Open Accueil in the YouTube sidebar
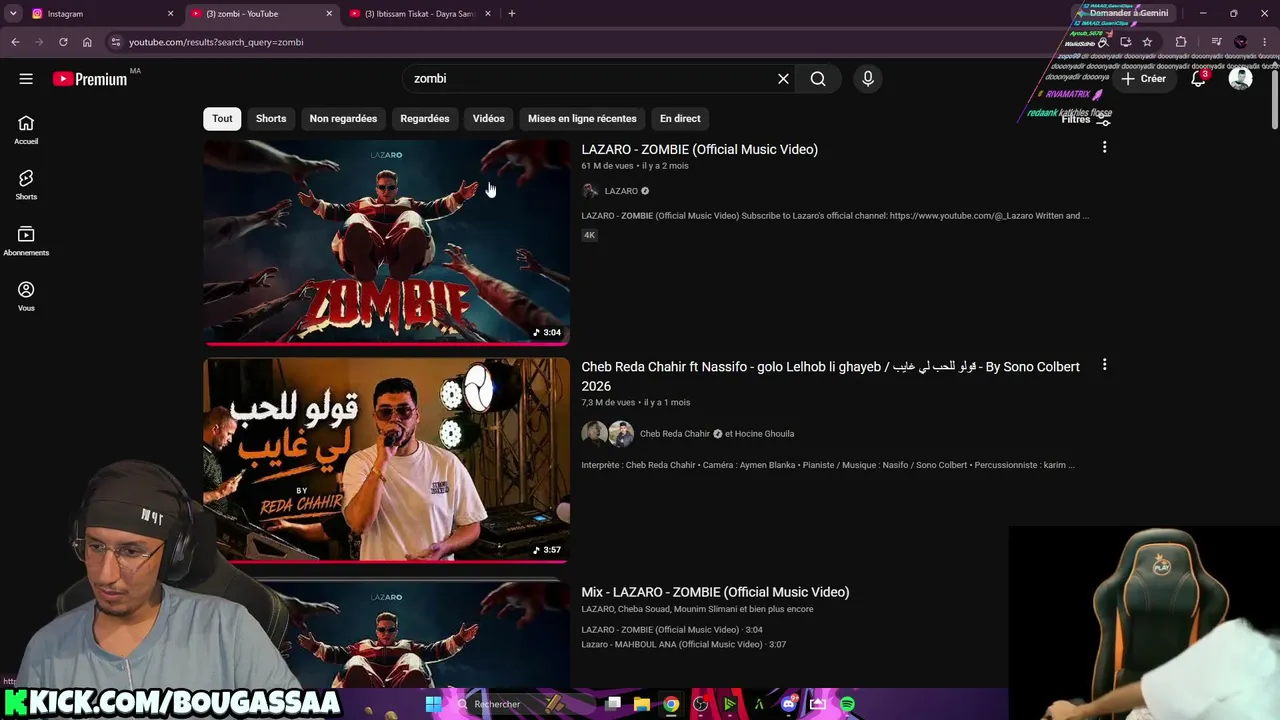1280x720 pixels. tap(26, 130)
